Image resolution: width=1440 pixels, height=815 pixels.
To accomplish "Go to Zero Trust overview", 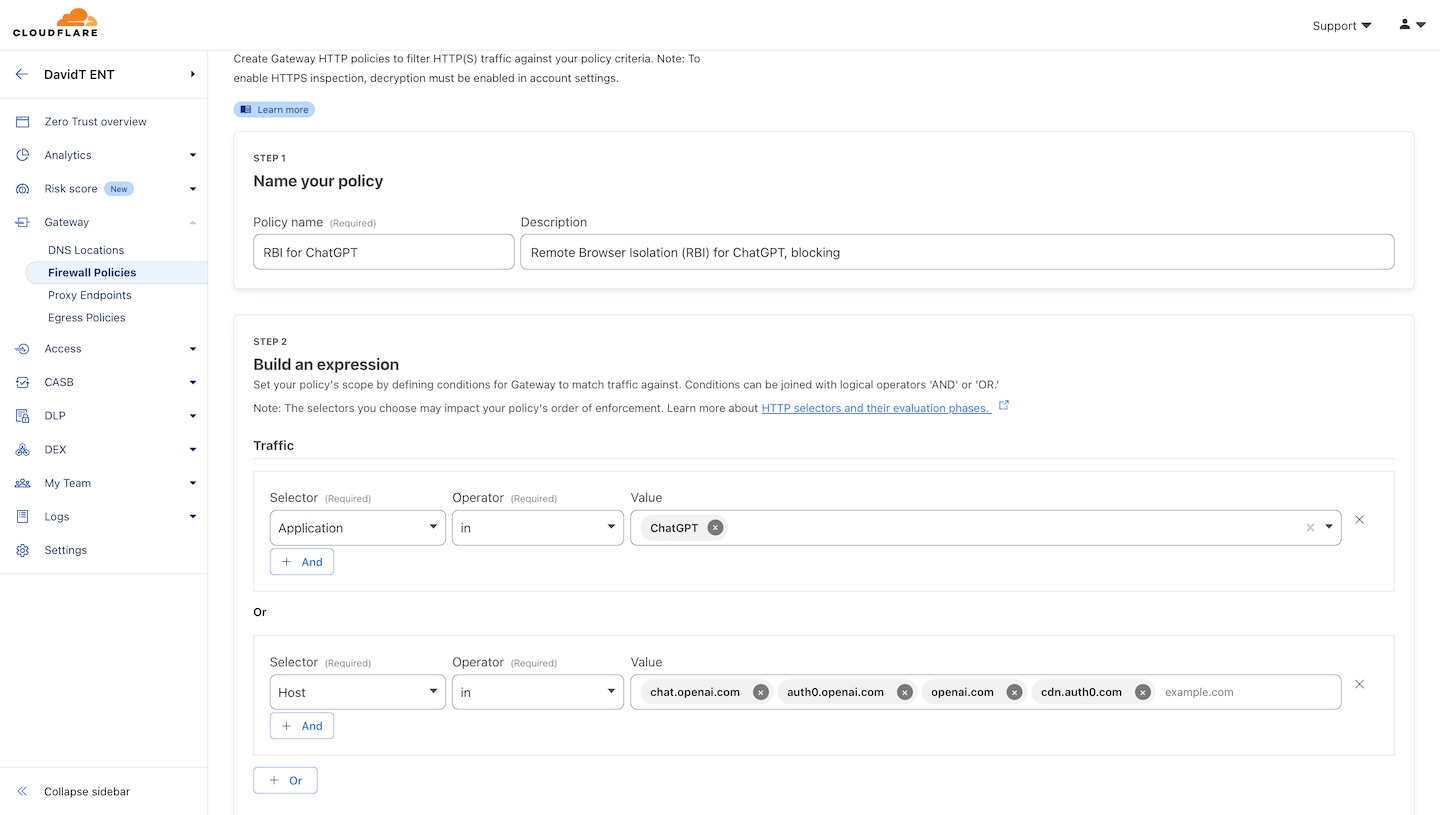I will pyautogui.click(x=95, y=122).
